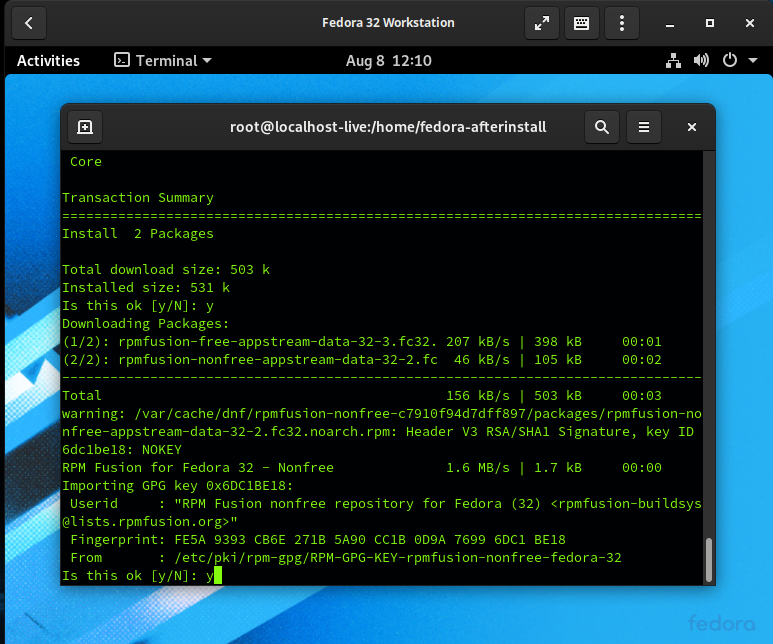Open terminal search with the magnifier icon

pos(601,127)
